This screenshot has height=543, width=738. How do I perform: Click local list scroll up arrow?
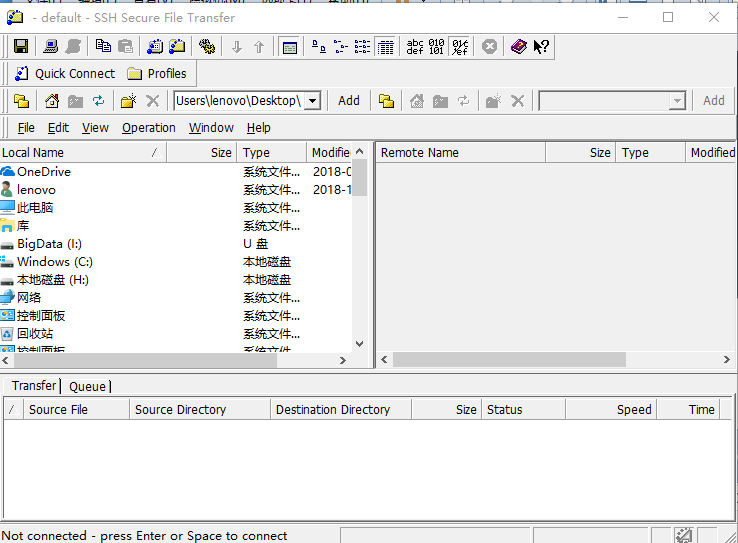(360, 151)
